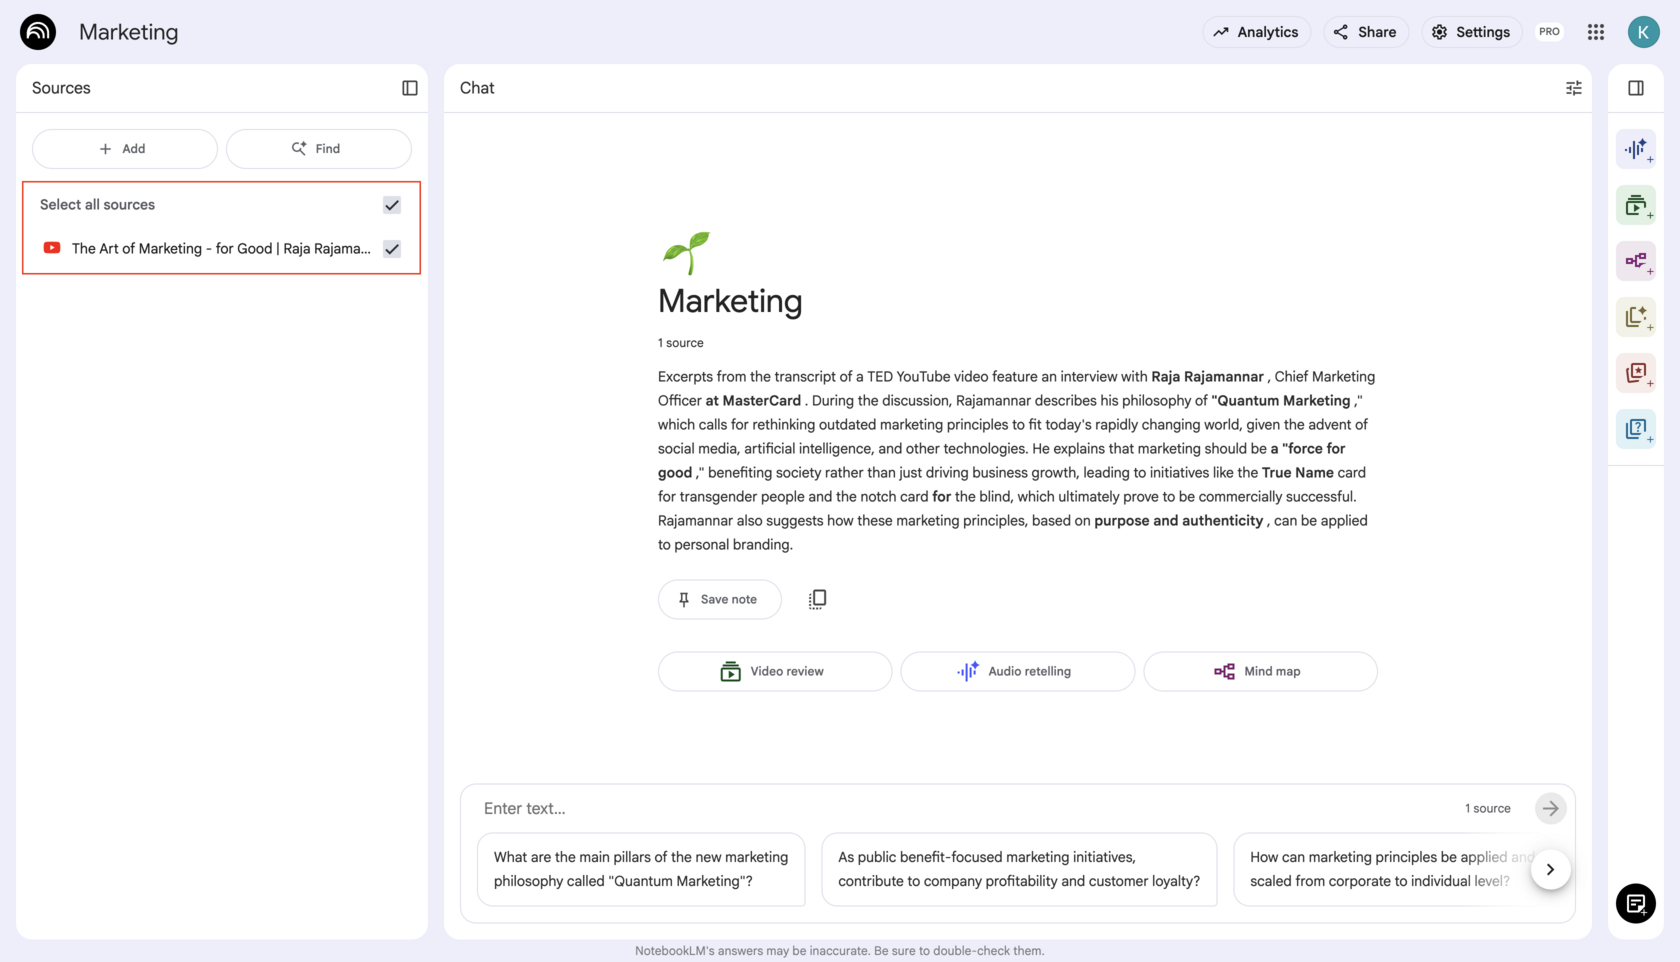The image size is (1680, 962).
Task: Open the Share options
Action: point(1365,32)
